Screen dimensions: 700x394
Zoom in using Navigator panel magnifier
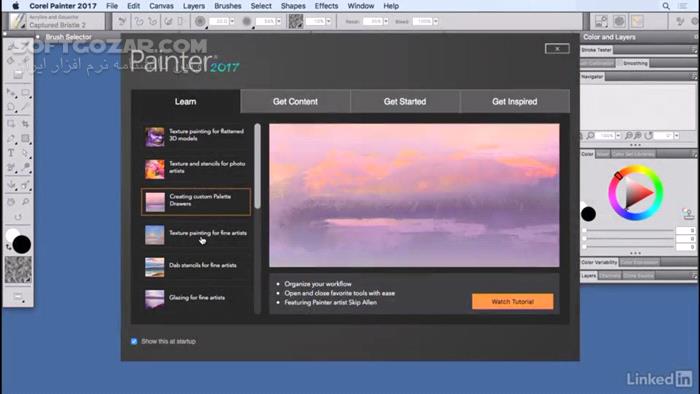point(638,135)
